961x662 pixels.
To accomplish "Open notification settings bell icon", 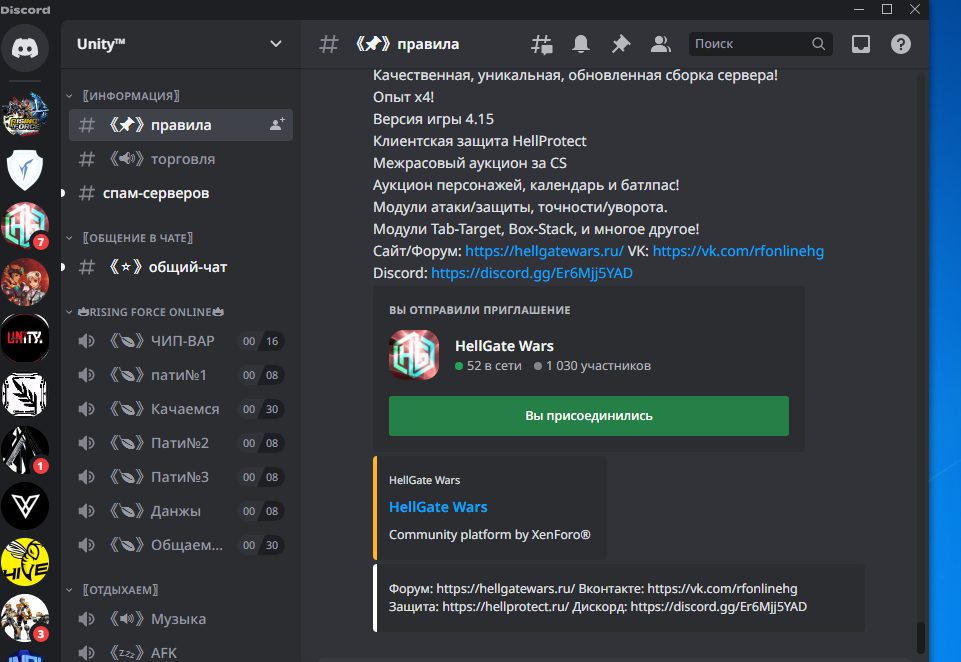I will click(581, 44).
